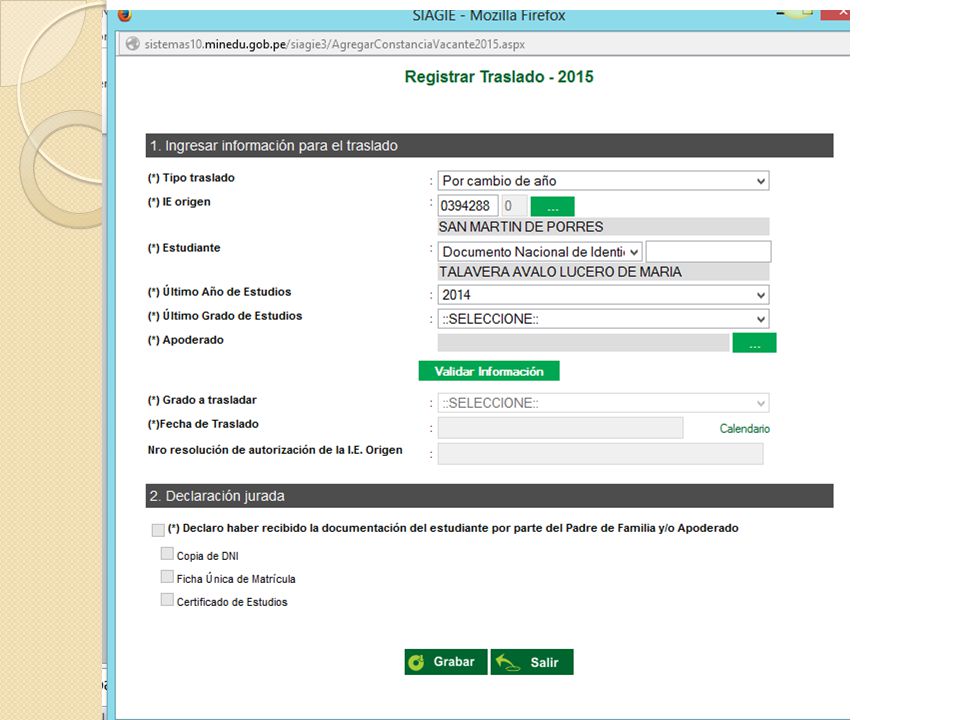Open the Documento Nacional de Identidad dropdown

point(539,252)
